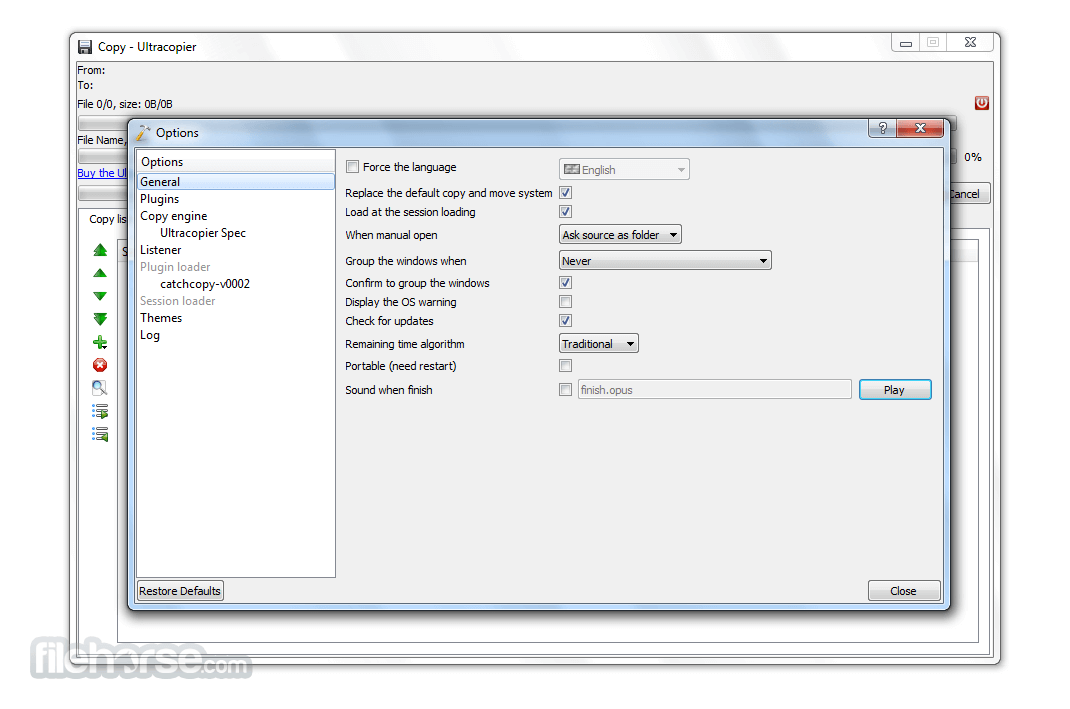Open search with the magnifier icon
The image size is (1070, 709).
click(100, 388)
